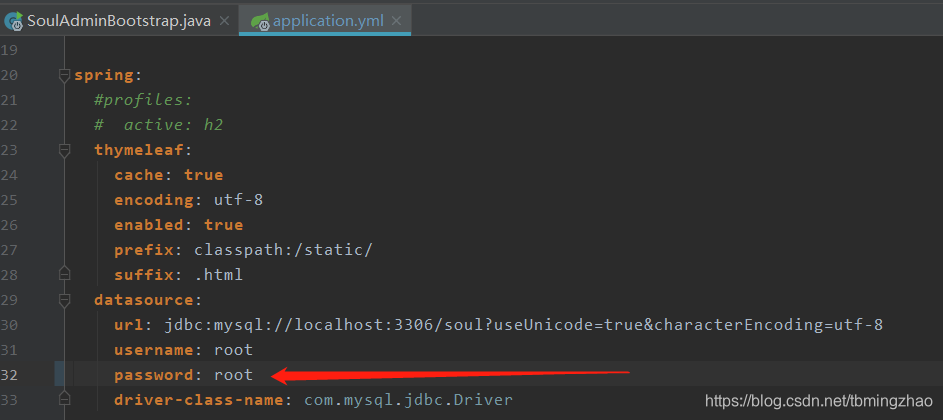Collapse the datasource block fold marker
This screenshot has height=420, width=943.
point(64,300)
